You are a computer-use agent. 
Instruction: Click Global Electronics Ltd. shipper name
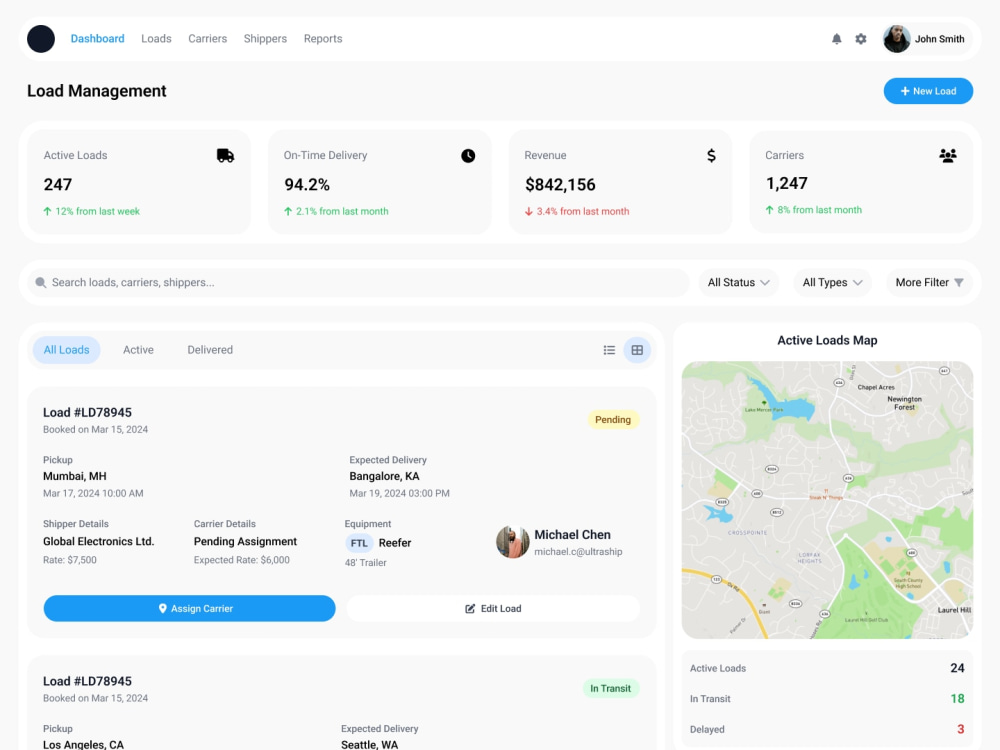(99, 541)
